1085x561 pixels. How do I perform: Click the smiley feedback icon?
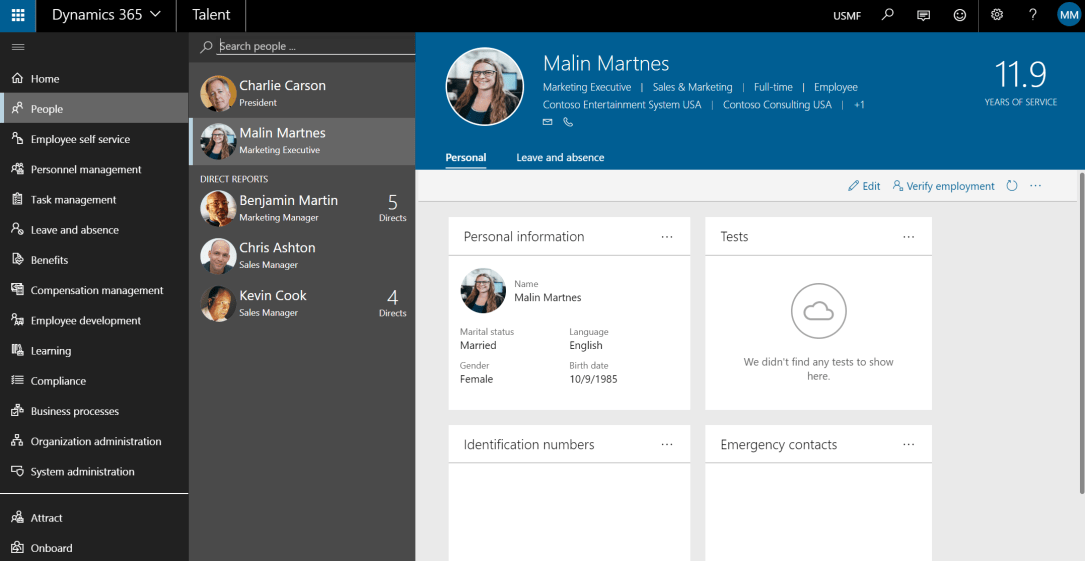click(x=960, y=15)
